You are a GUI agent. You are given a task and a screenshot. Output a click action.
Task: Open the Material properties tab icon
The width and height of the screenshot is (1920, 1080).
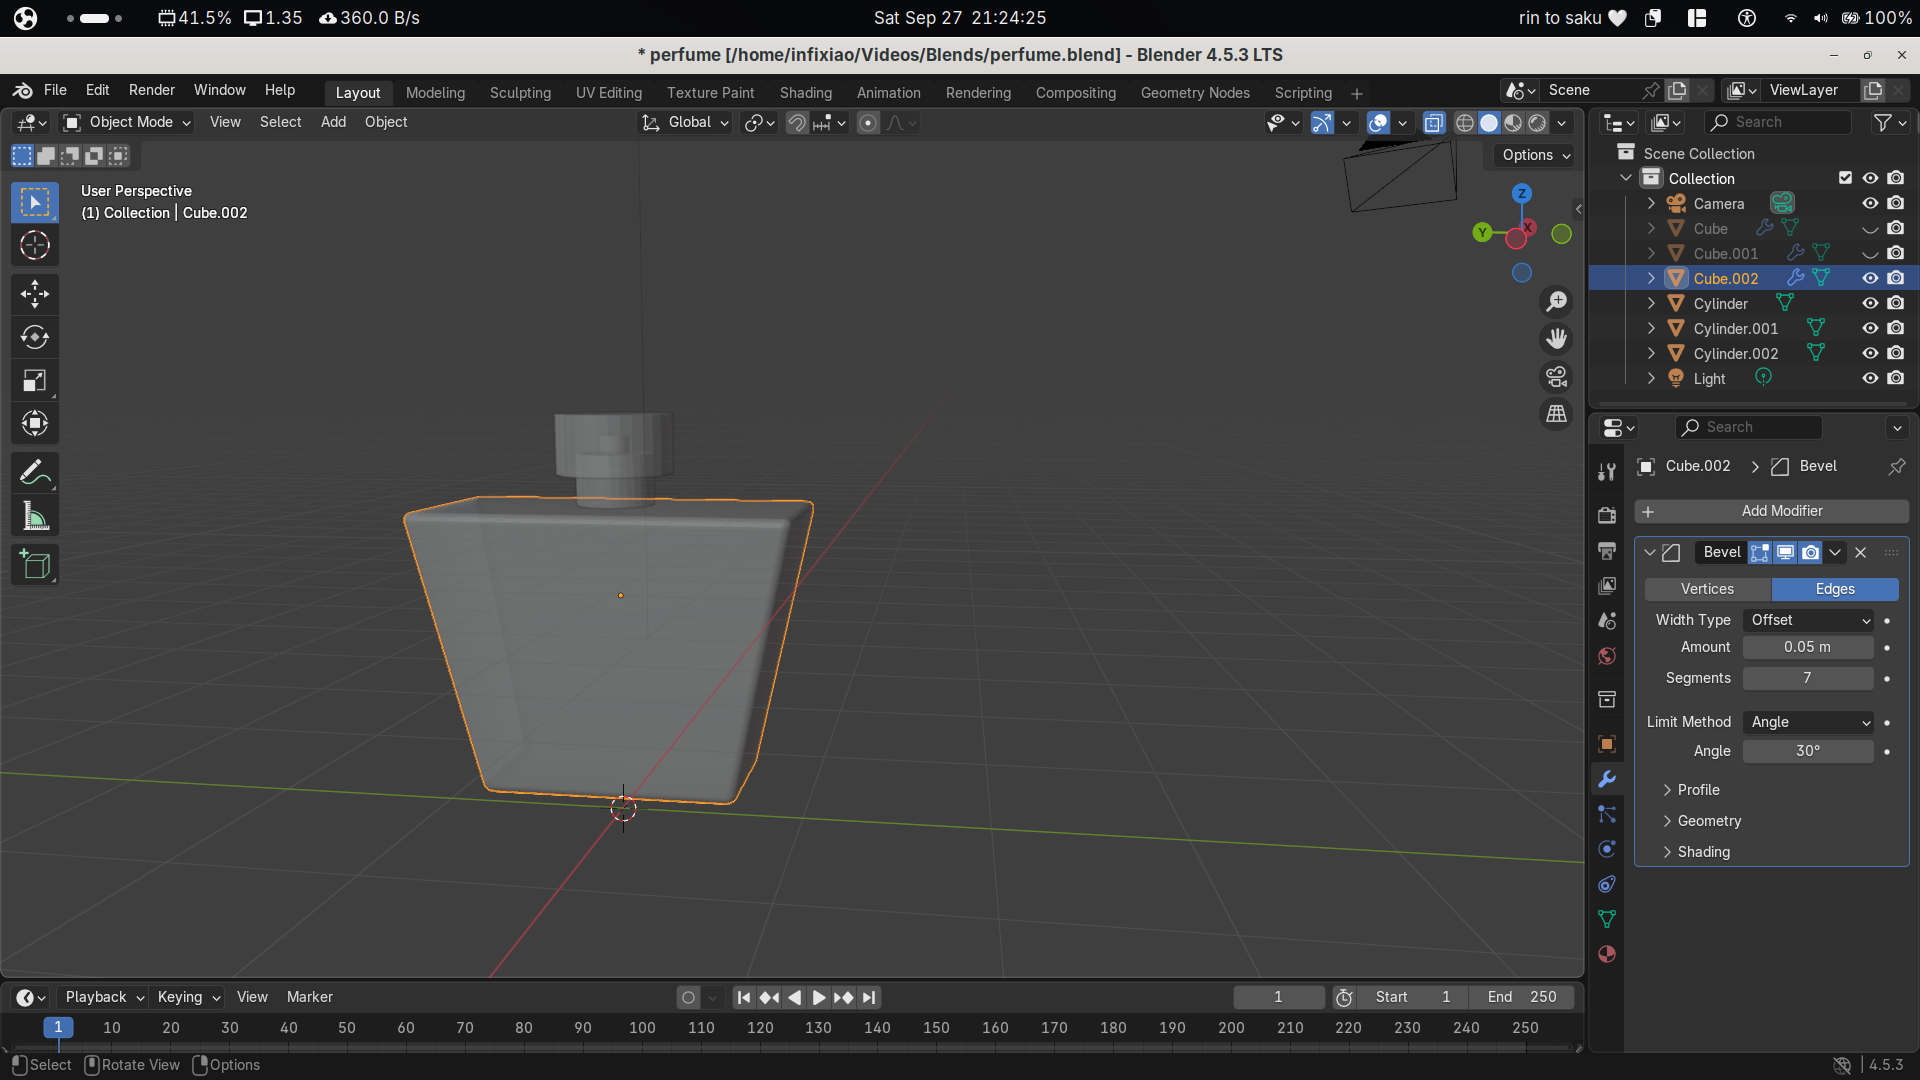pyautogui.click(x=1607, y=954)
